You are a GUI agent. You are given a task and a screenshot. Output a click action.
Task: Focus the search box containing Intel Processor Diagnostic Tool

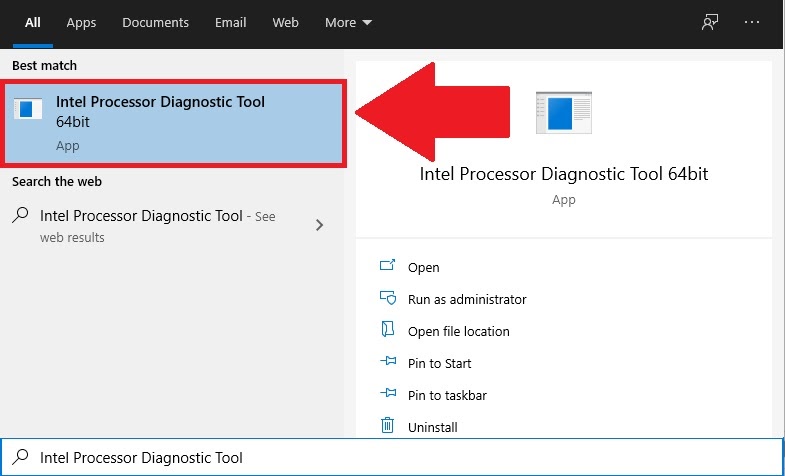tap(392, 457)
